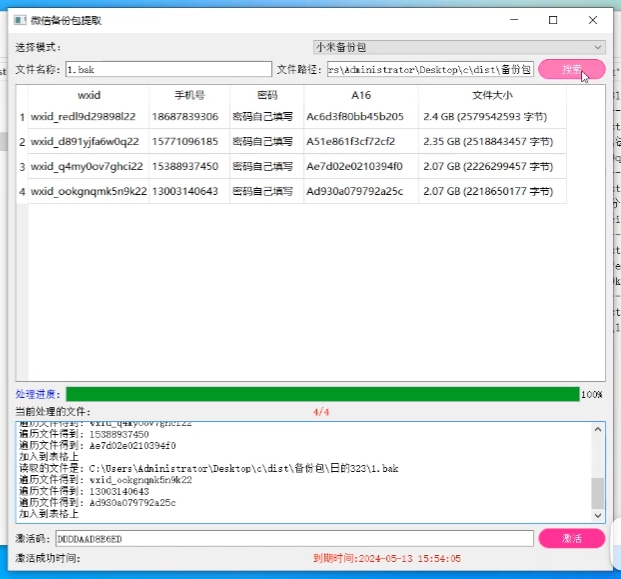This screenshot has height=579, width=621.
Task: Click the 文件大小 column header
Action: click(492, 95)
